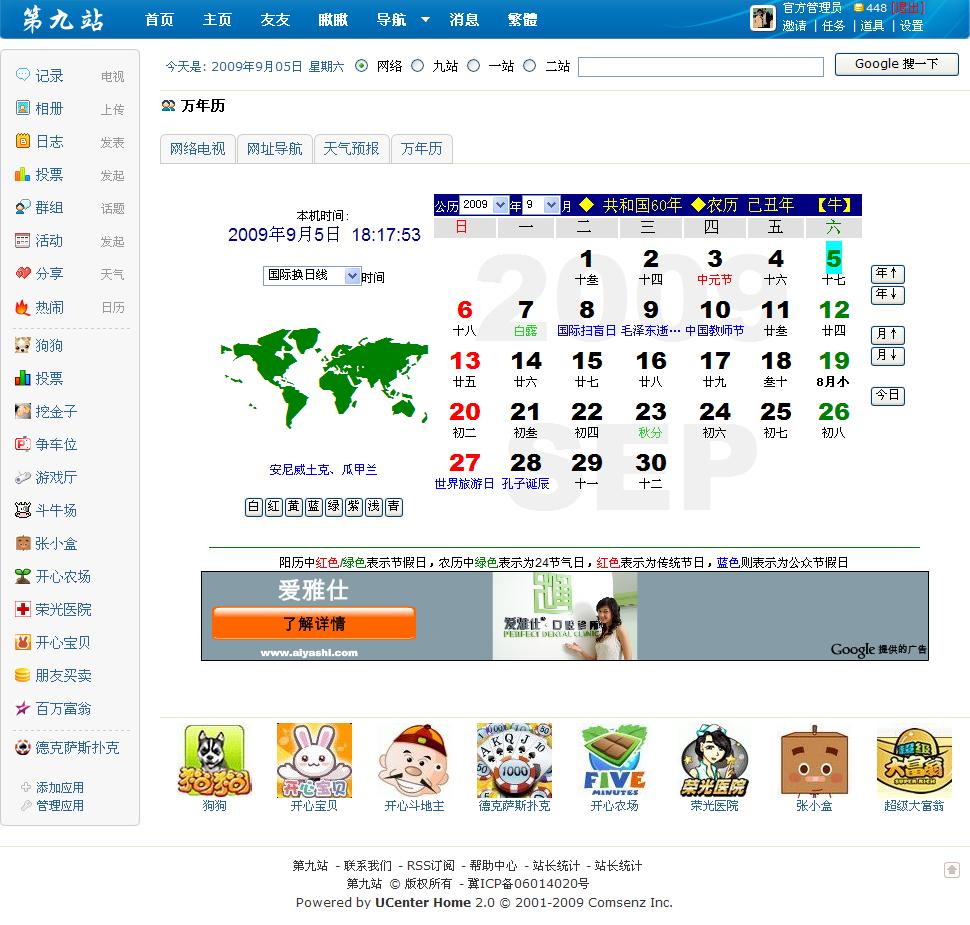Viewport: 970px width, 925px height.
Task: Expand the 导航 menu arrow
Action: [x=426, y=19]
